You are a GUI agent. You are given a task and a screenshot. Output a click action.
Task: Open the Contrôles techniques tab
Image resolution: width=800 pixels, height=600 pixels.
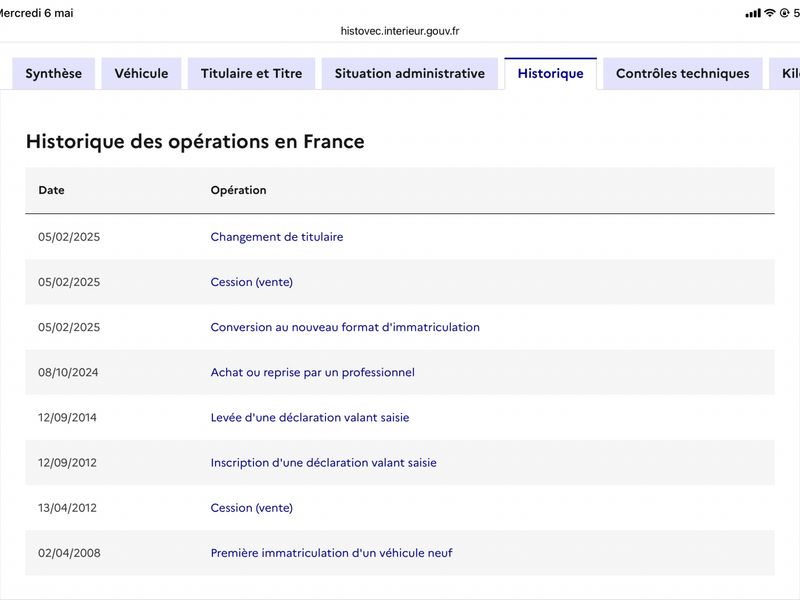(683, 73)
